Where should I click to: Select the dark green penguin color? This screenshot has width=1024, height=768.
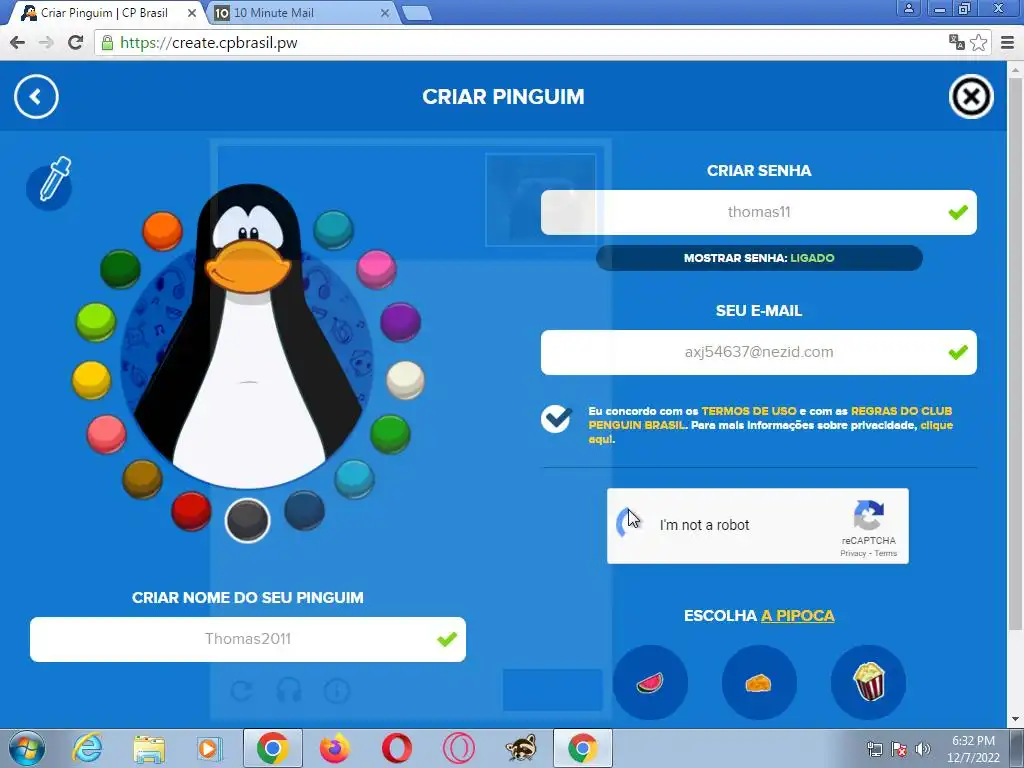click(x=120, y=268)
